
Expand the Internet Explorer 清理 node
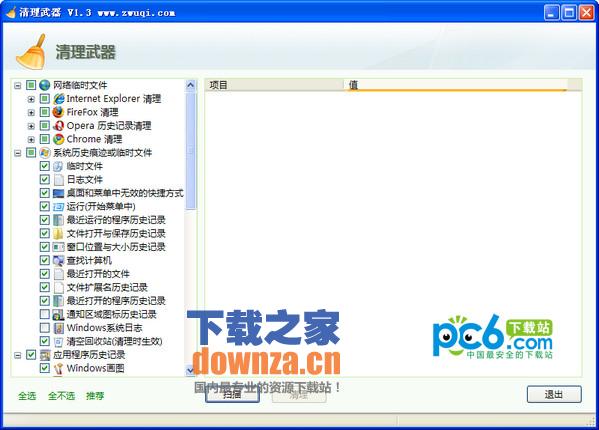tap(31, 99)
